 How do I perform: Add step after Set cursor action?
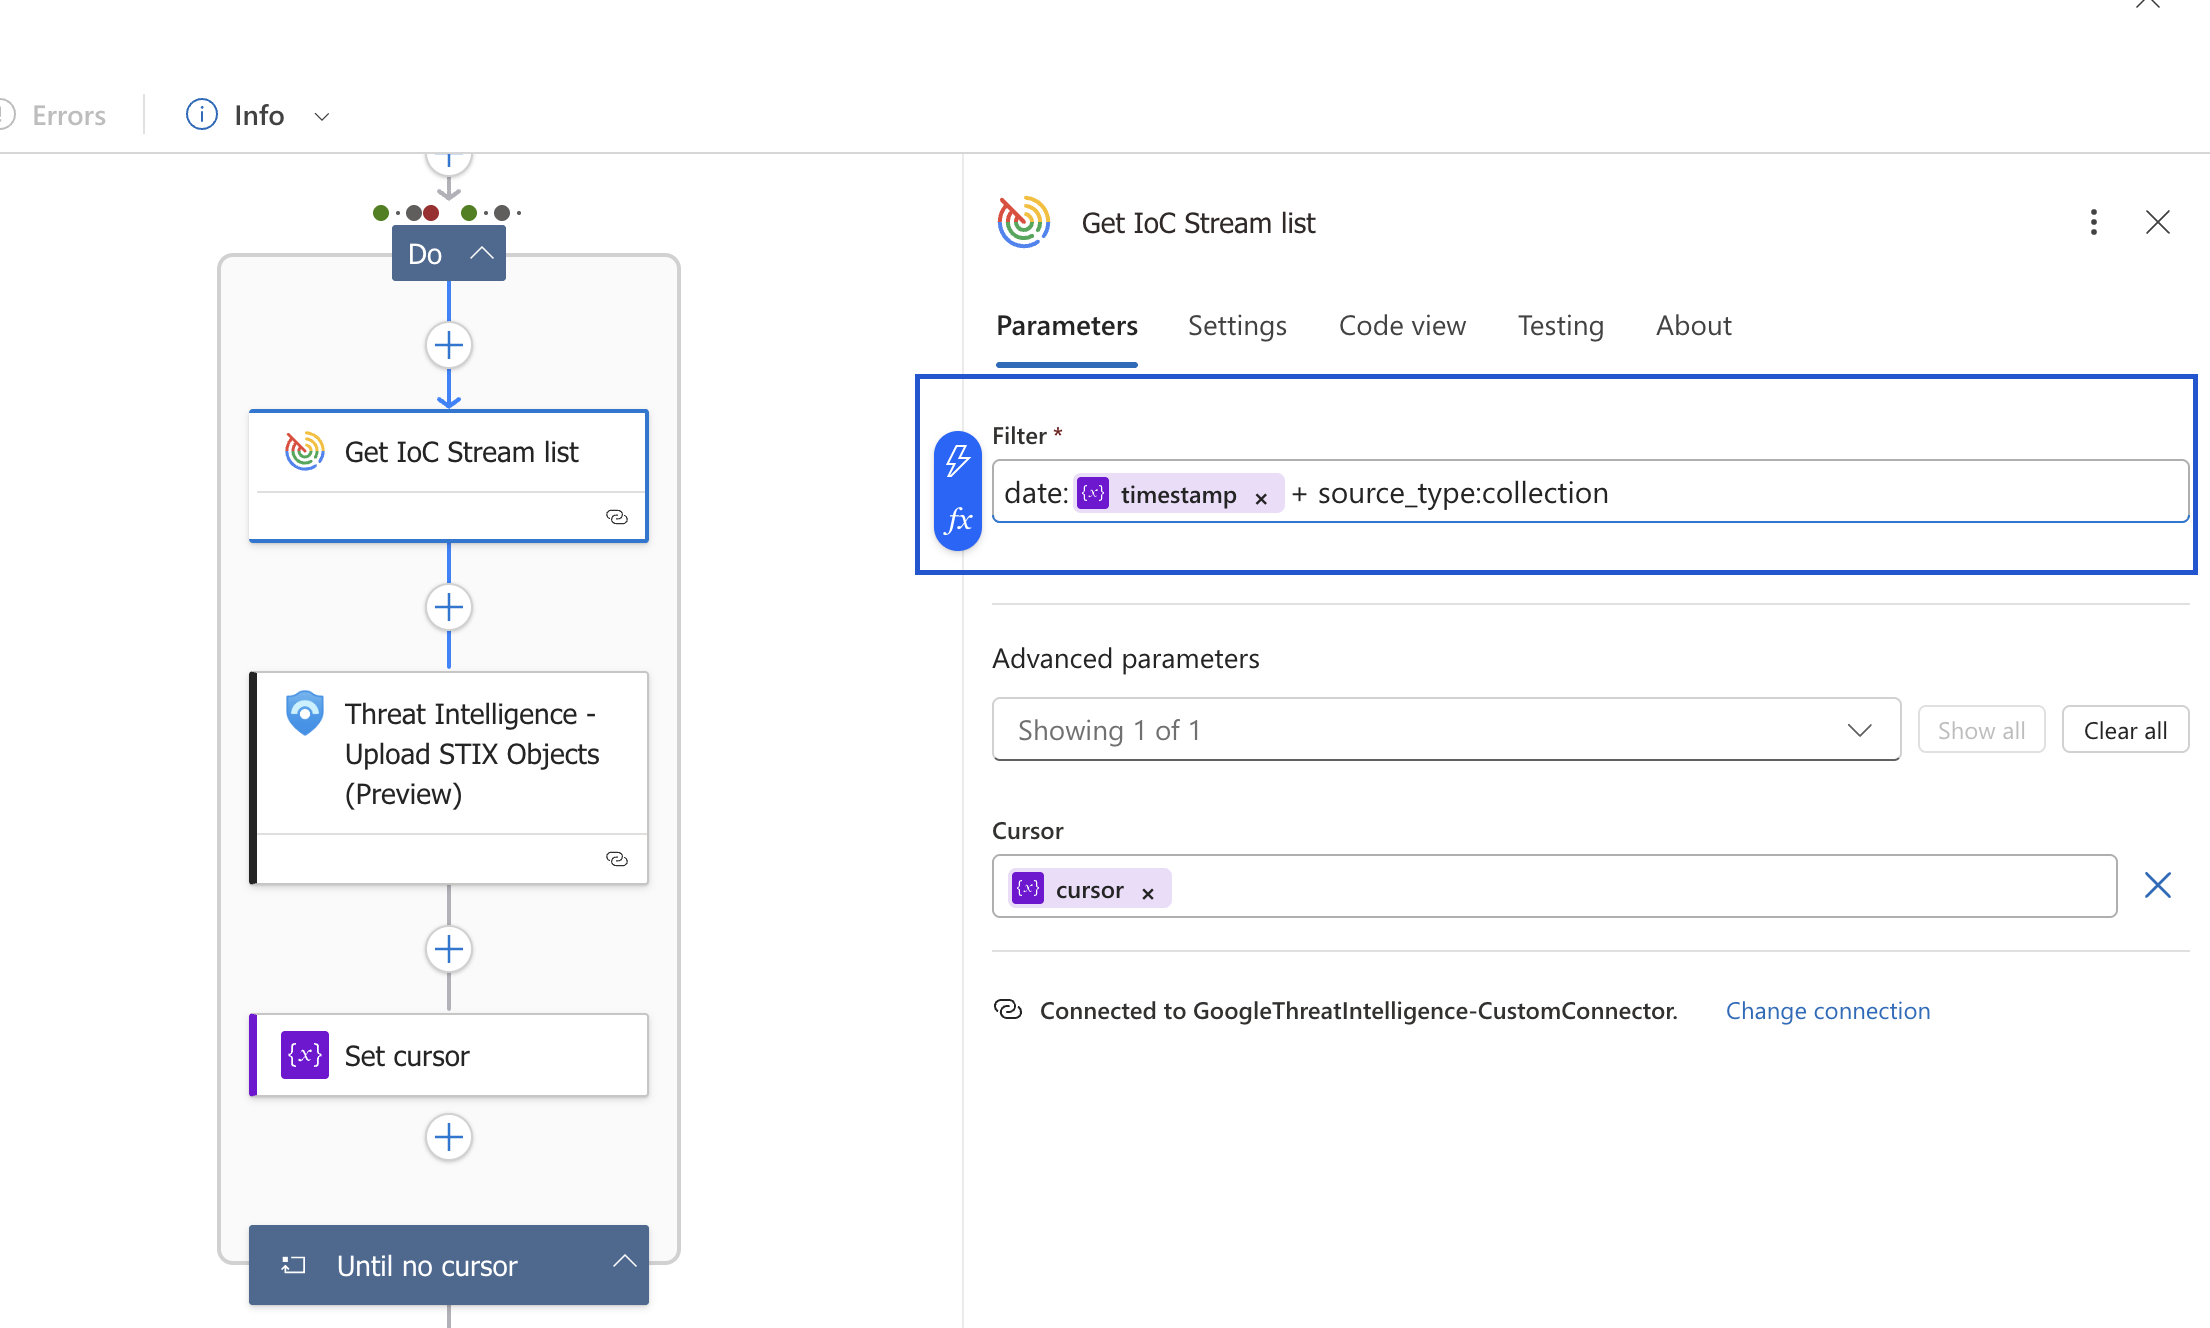coord(449,1137)
